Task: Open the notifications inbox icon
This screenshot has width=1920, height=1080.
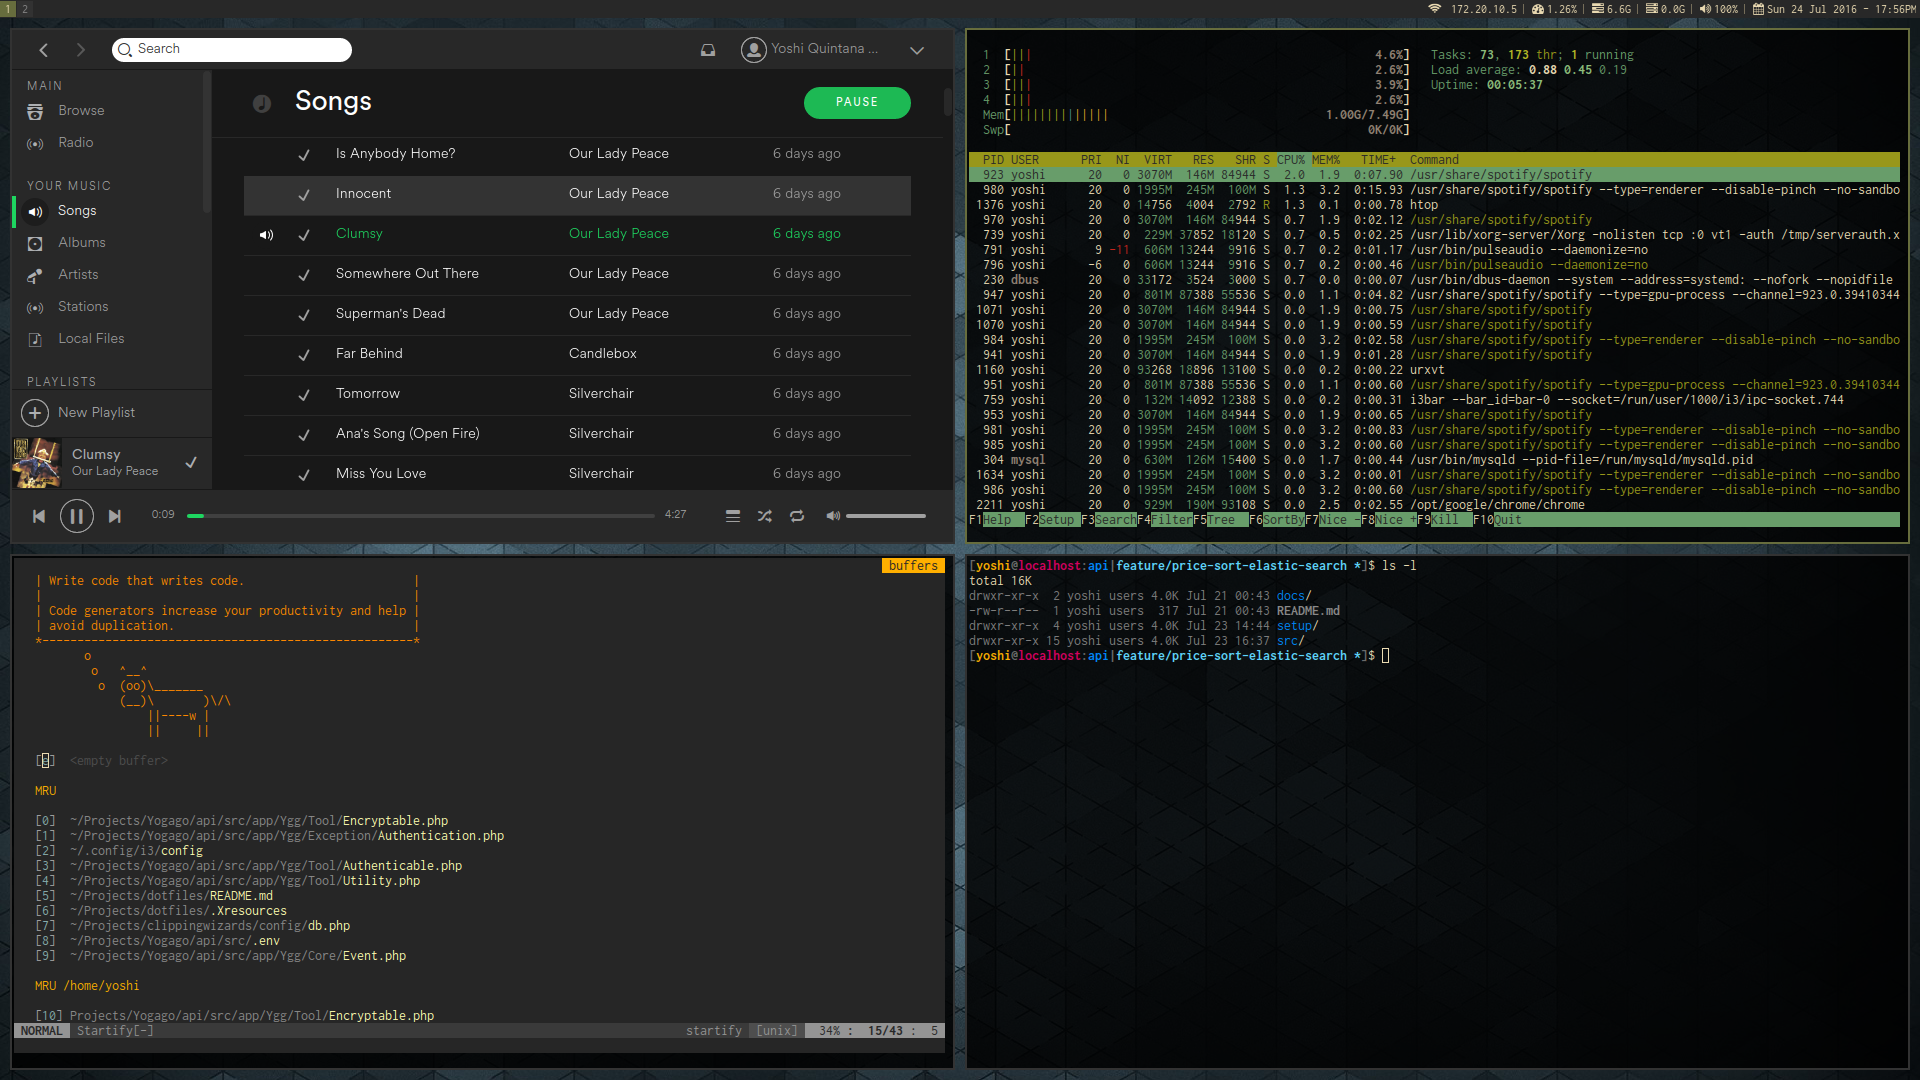Action: 708,50
